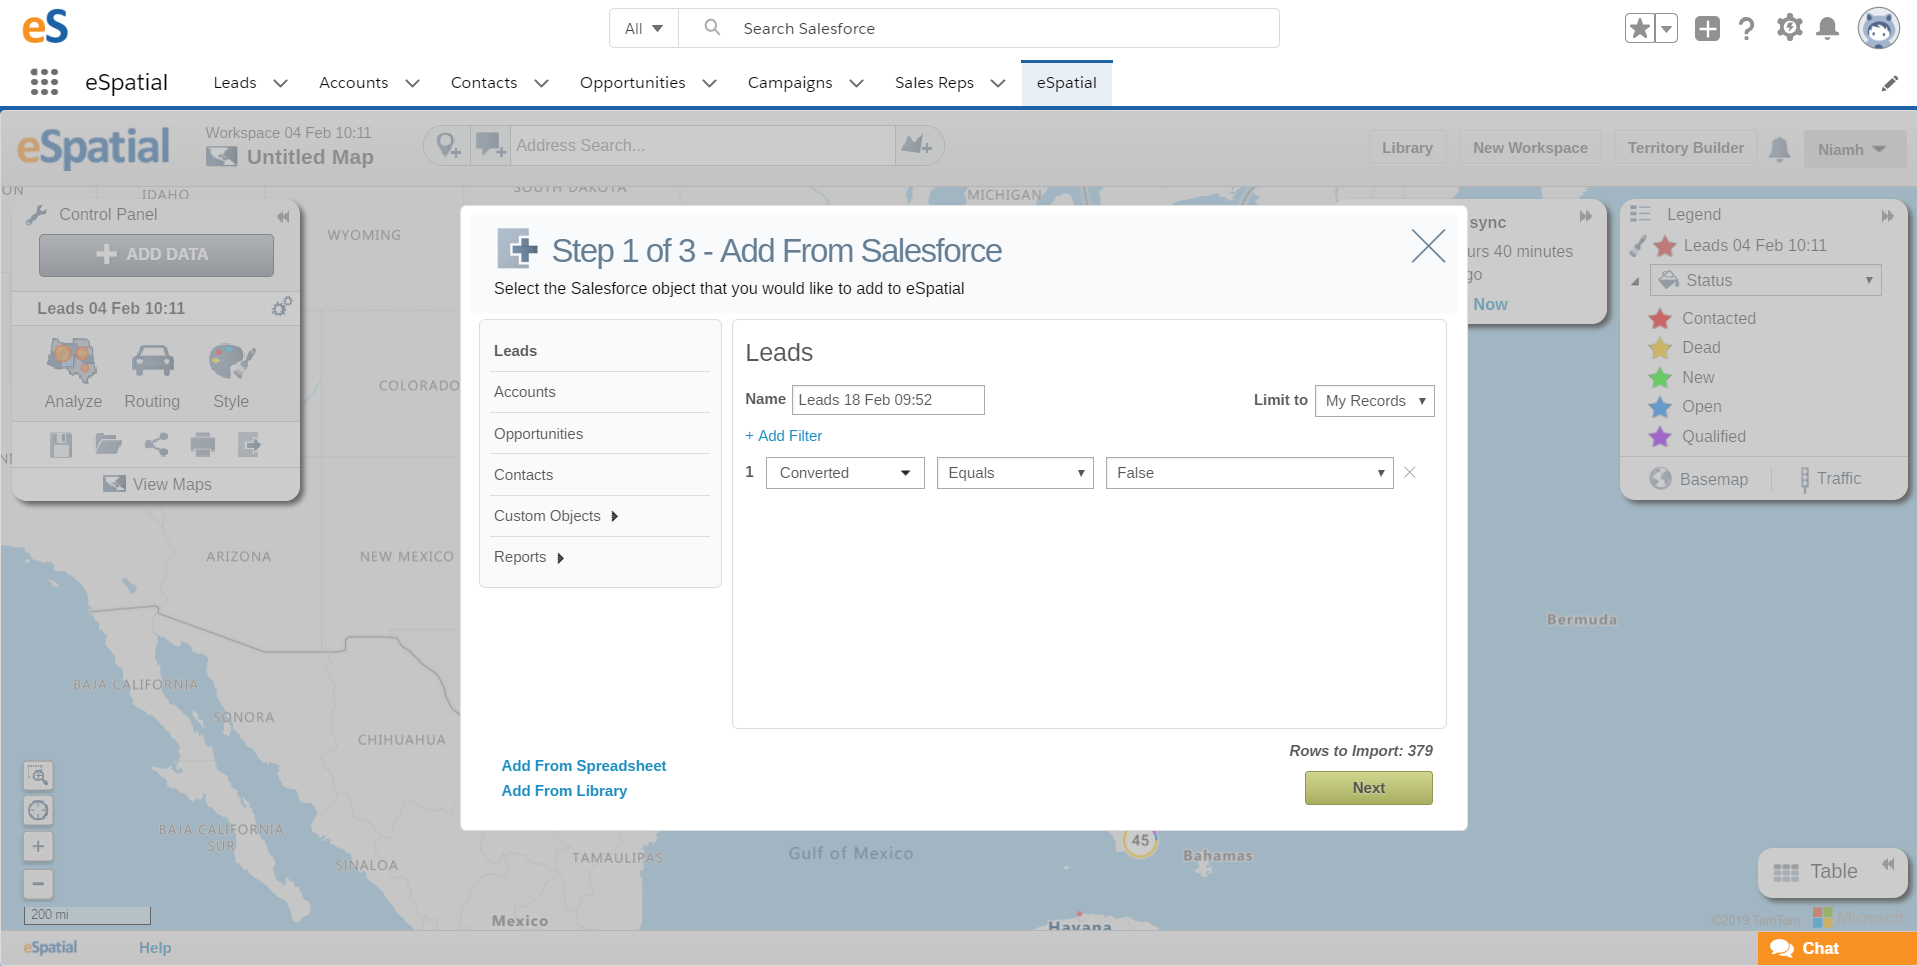
Task: Expand the Opportunities tab dropdown chevron
Action: 710,83
